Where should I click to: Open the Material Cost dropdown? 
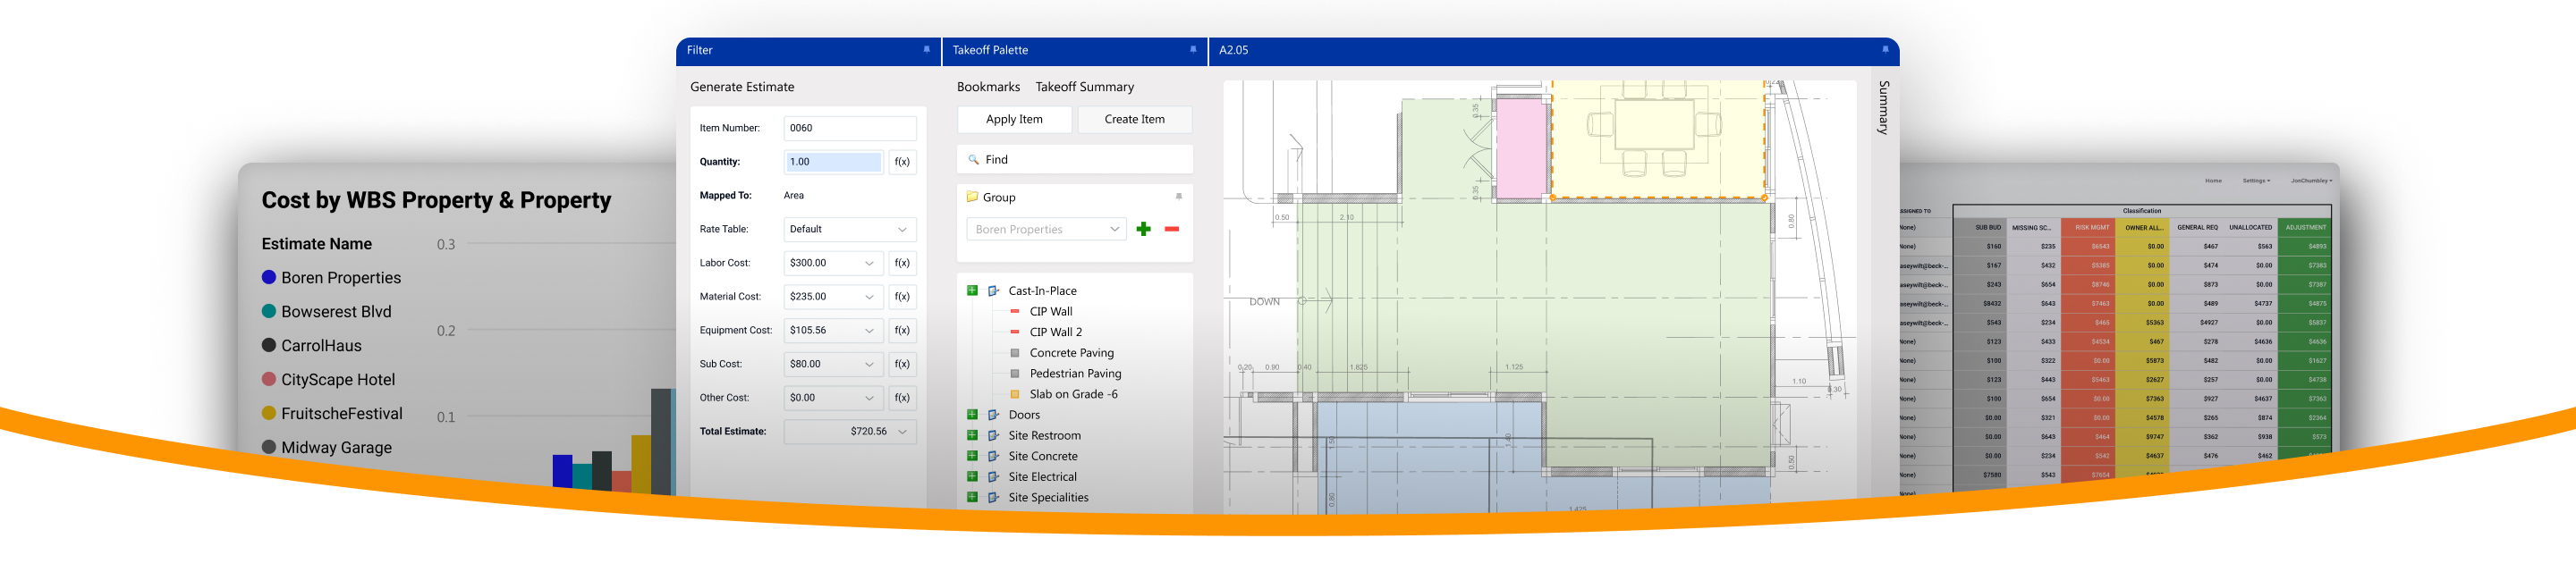(869, 297)
